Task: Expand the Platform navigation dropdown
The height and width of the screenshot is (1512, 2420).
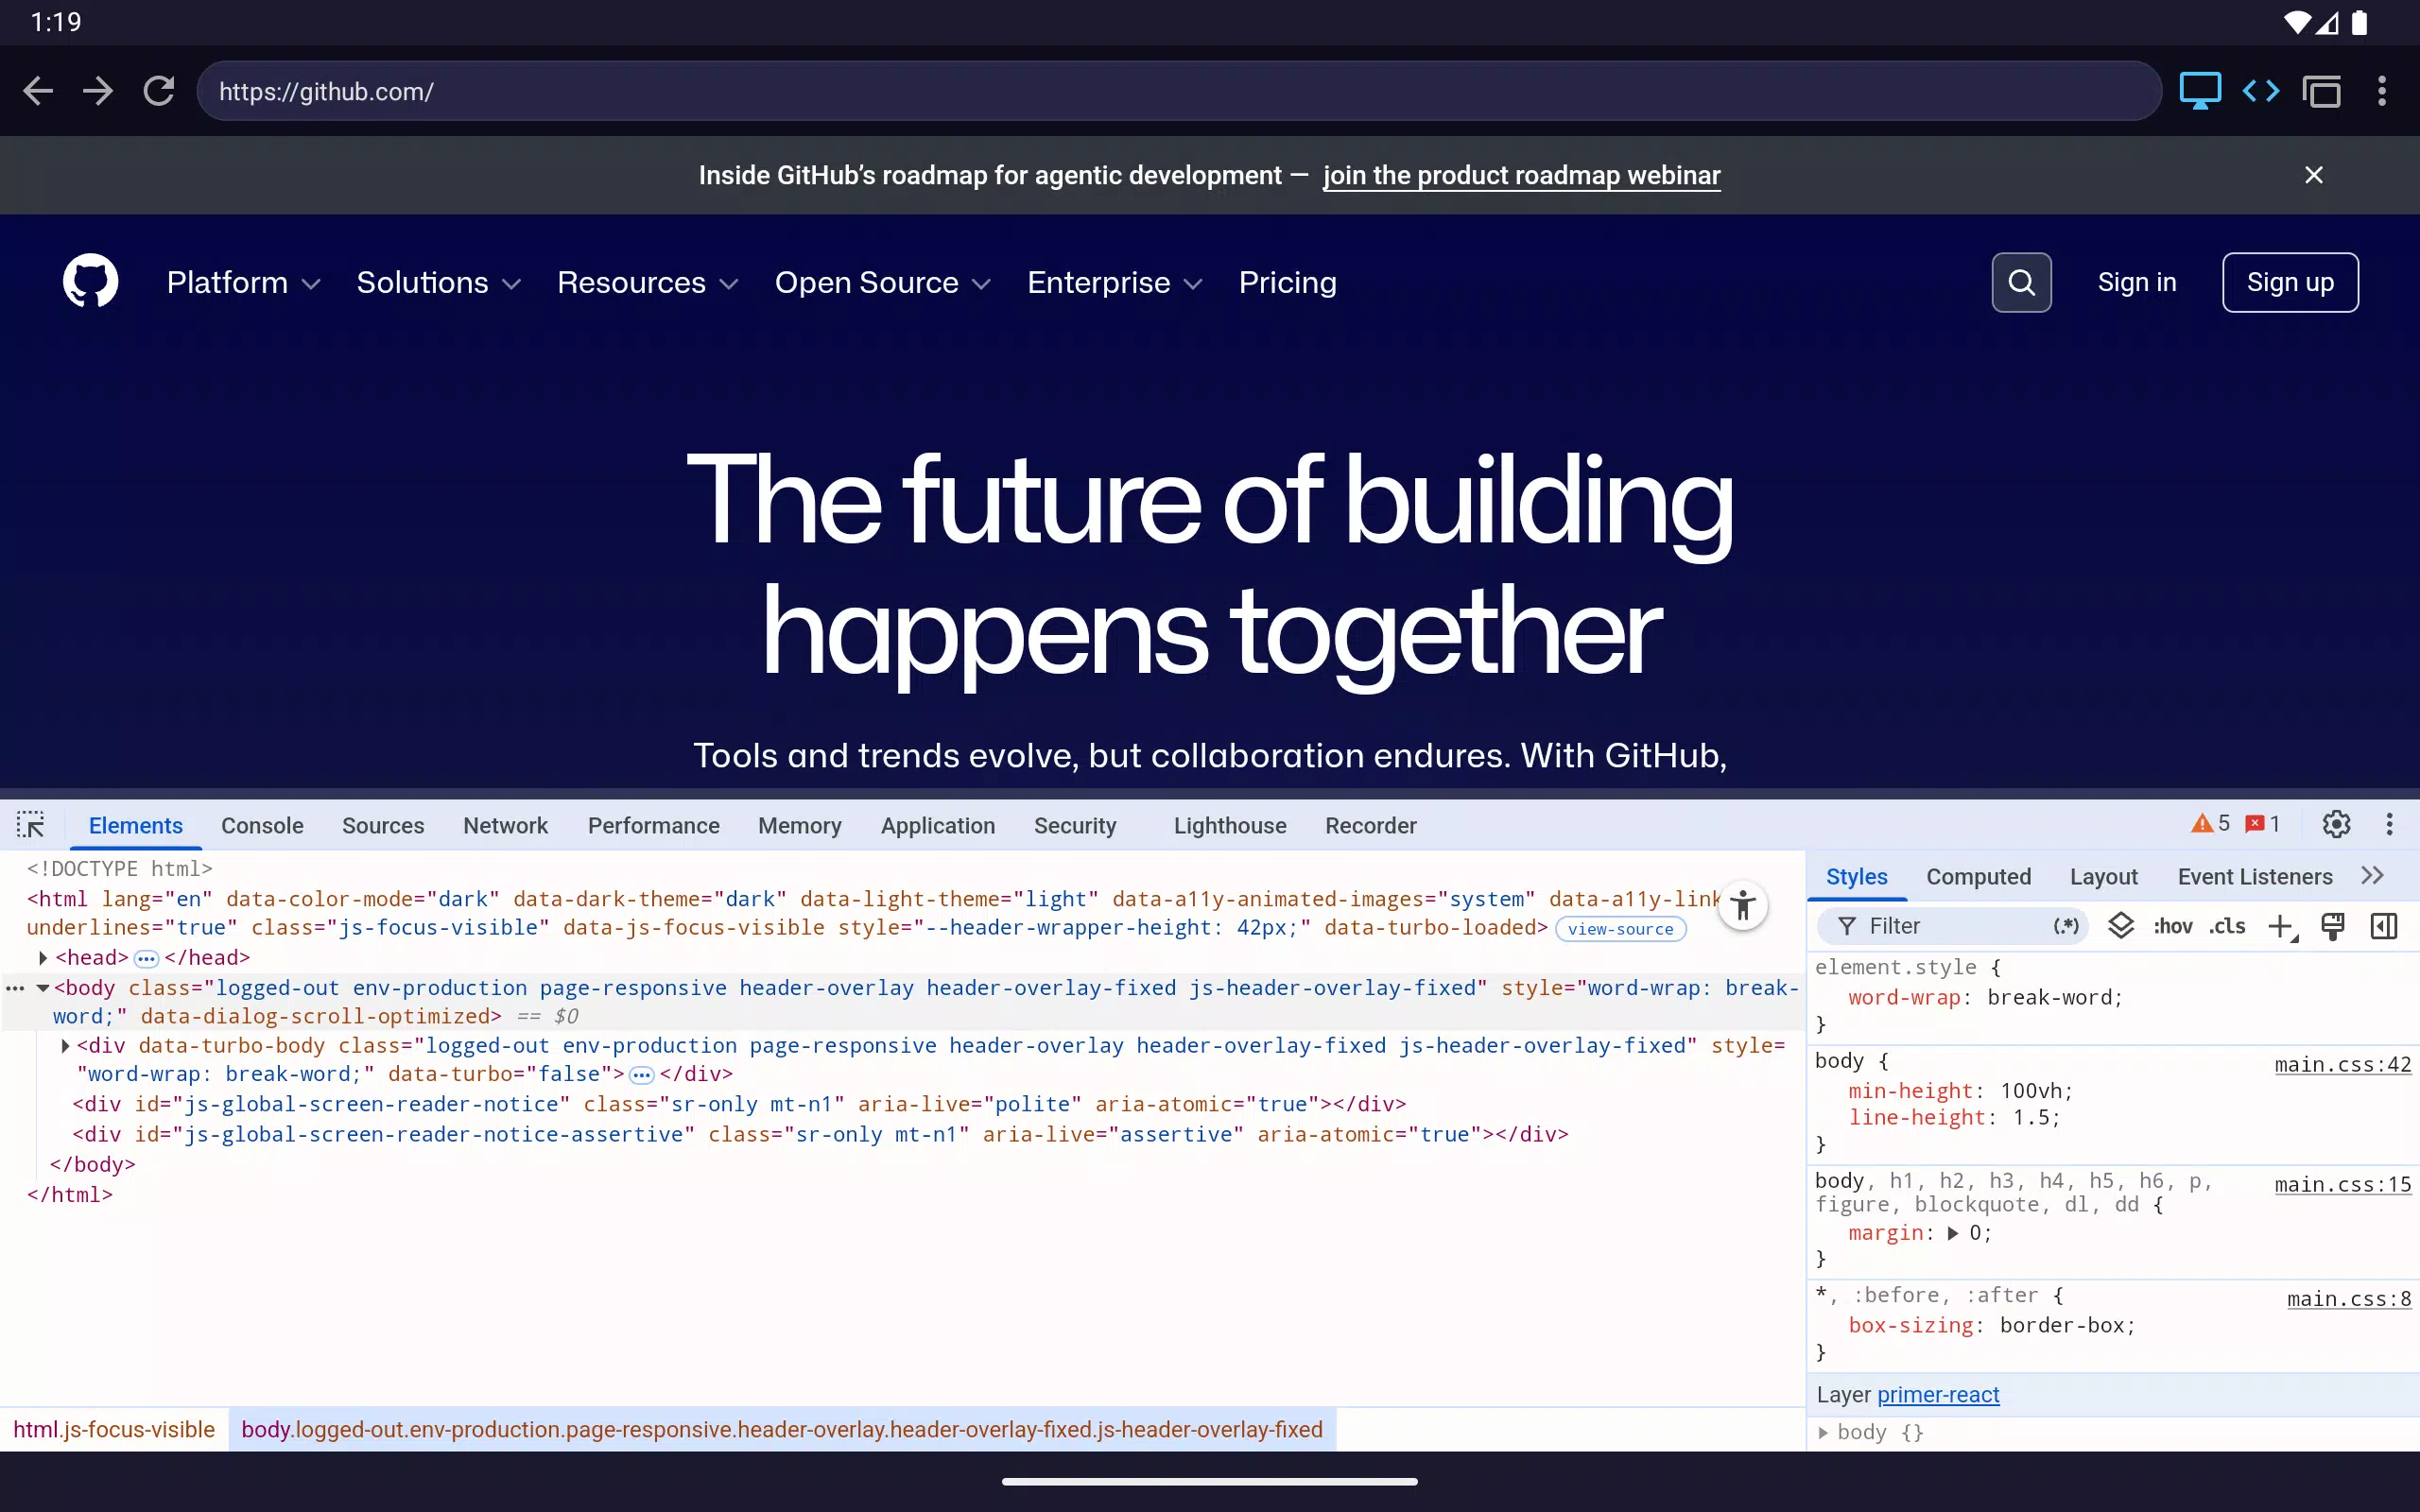Action: tap(244, 283)
